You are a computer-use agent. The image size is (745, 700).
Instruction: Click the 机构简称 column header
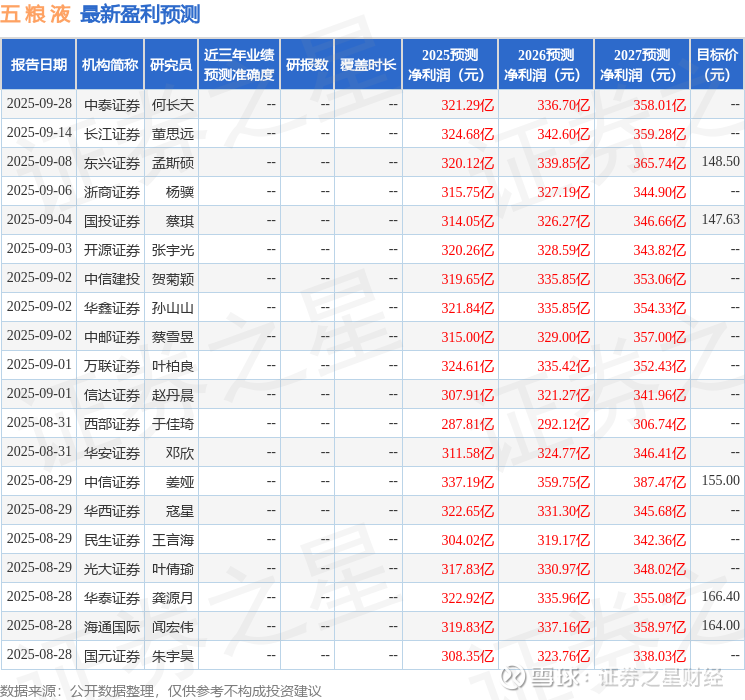click(x=110, y=64)
